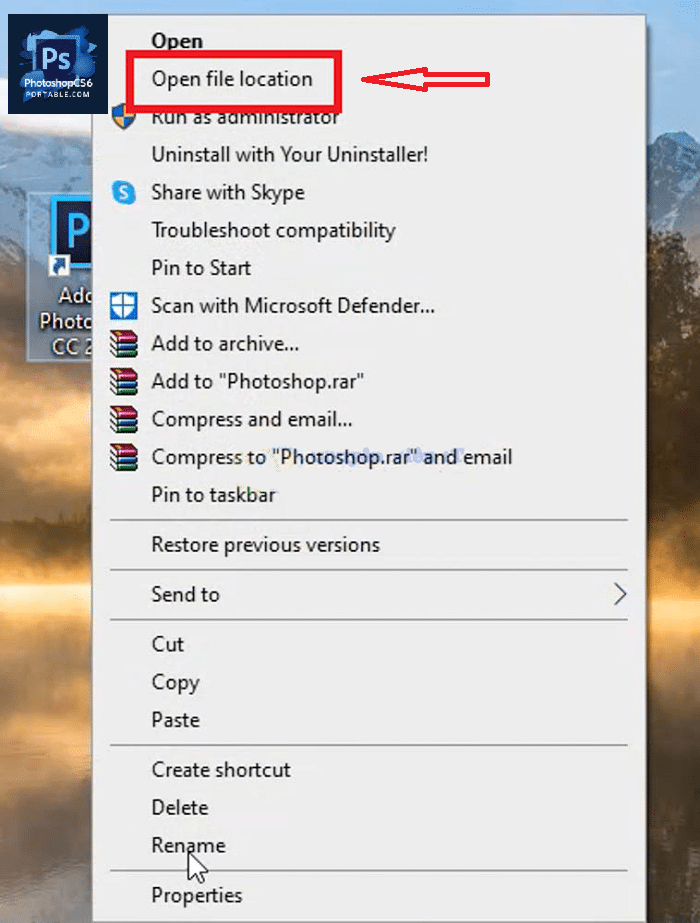Choose Troubleshoot compatibility
This screenshot has height=923, width=700.
272,230
